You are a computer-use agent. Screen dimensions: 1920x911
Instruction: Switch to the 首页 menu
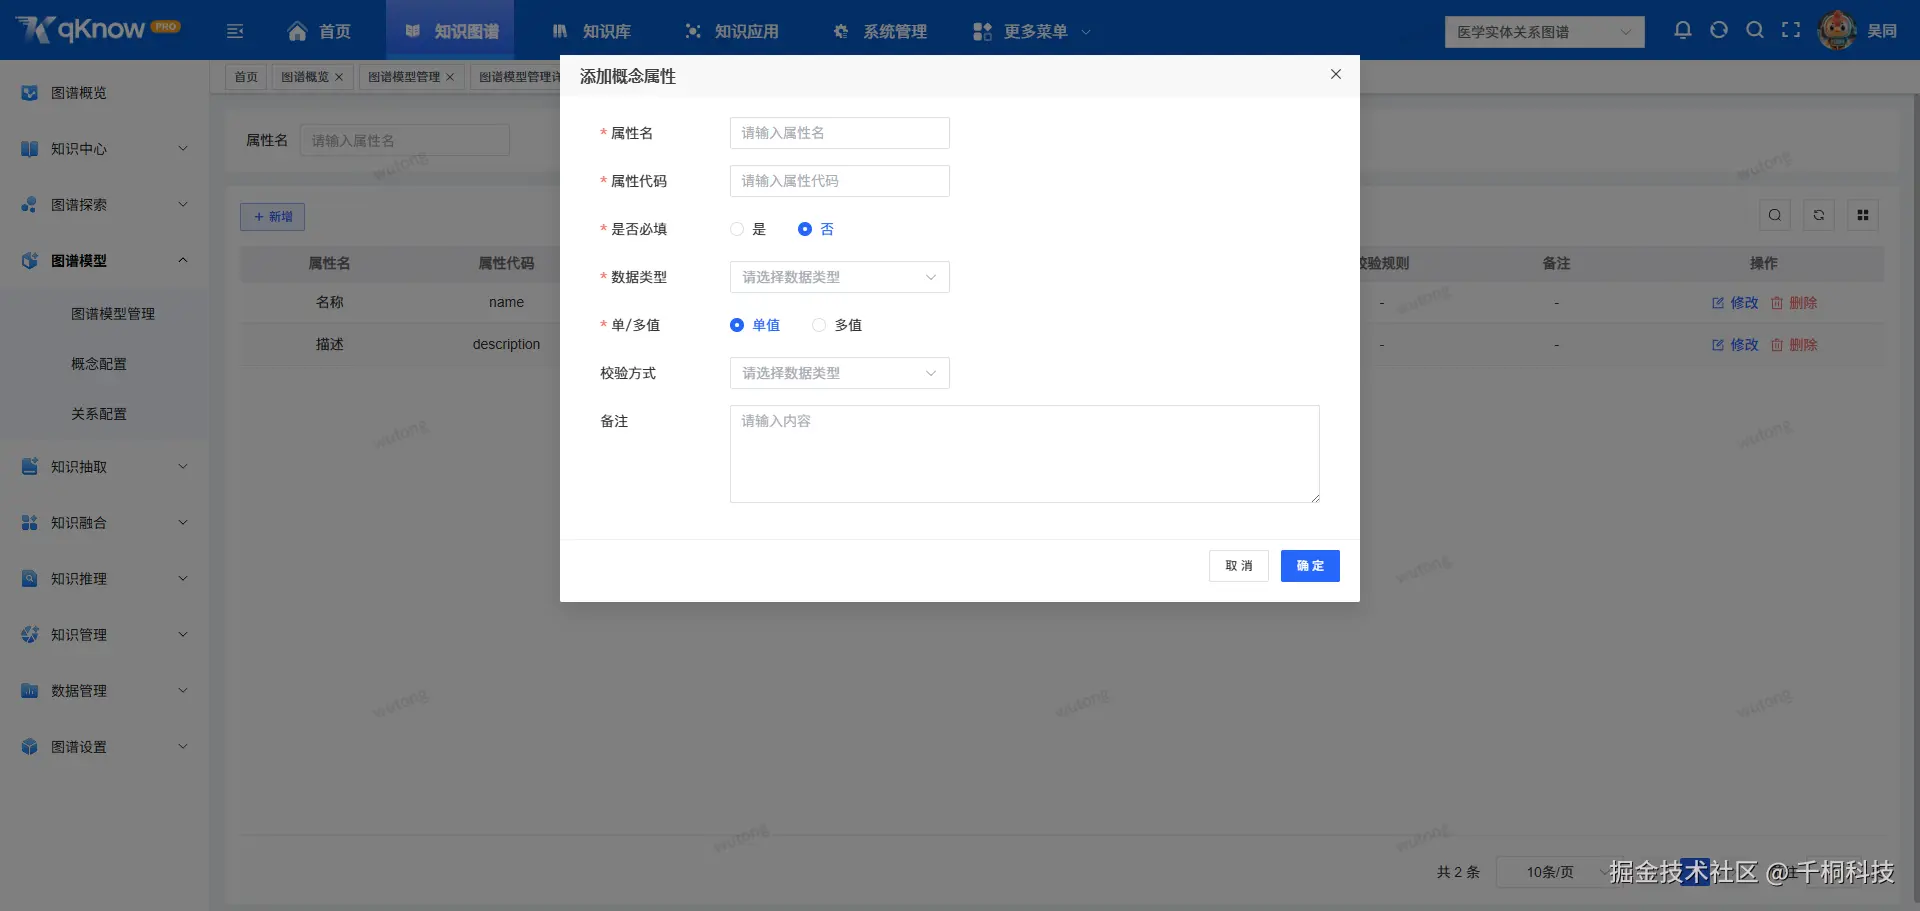pos(318,31)
